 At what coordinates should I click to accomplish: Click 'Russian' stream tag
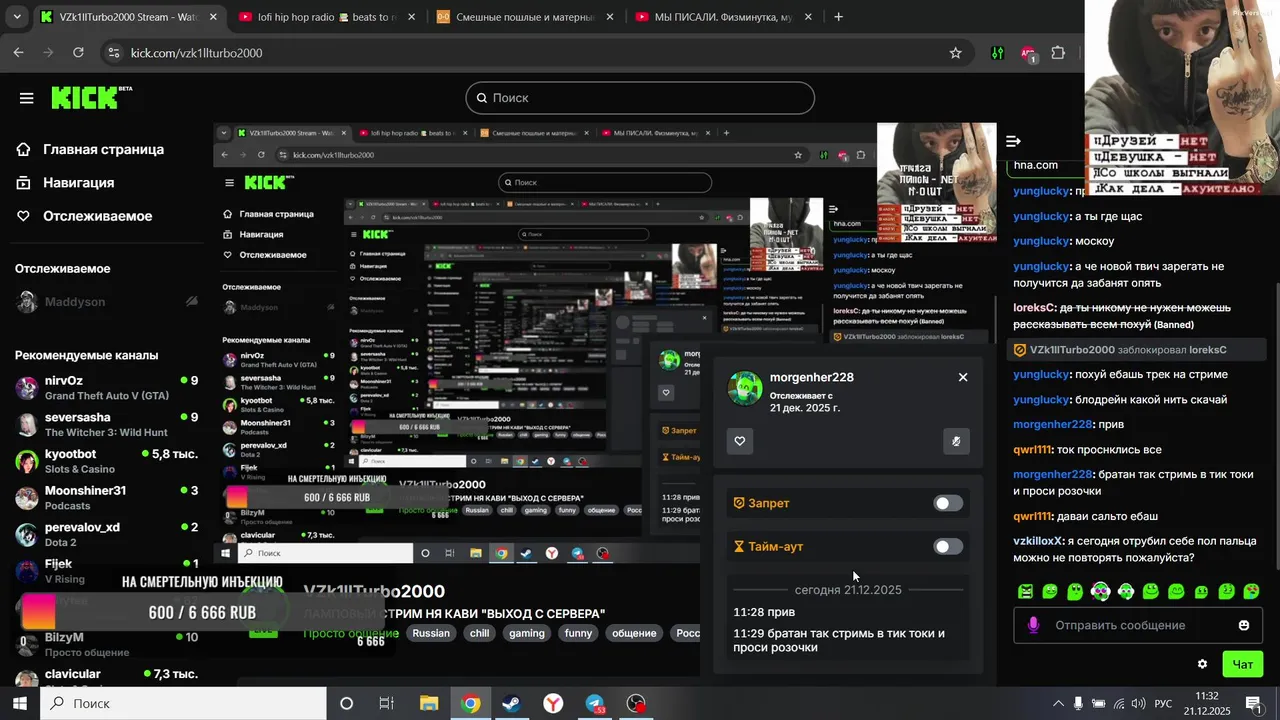point(431,633)
